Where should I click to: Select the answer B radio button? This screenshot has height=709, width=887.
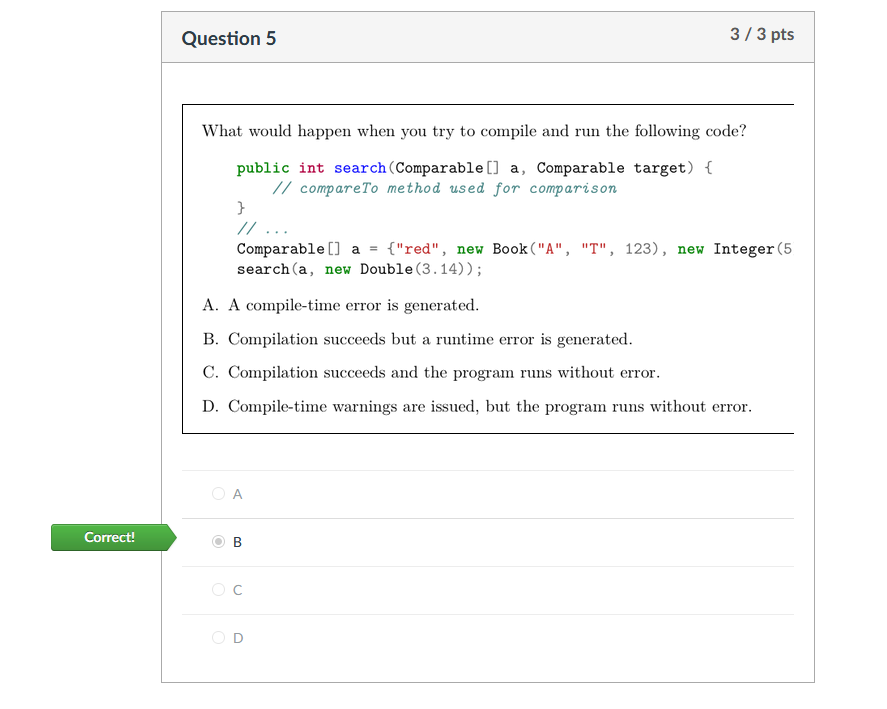click(219, 541)
